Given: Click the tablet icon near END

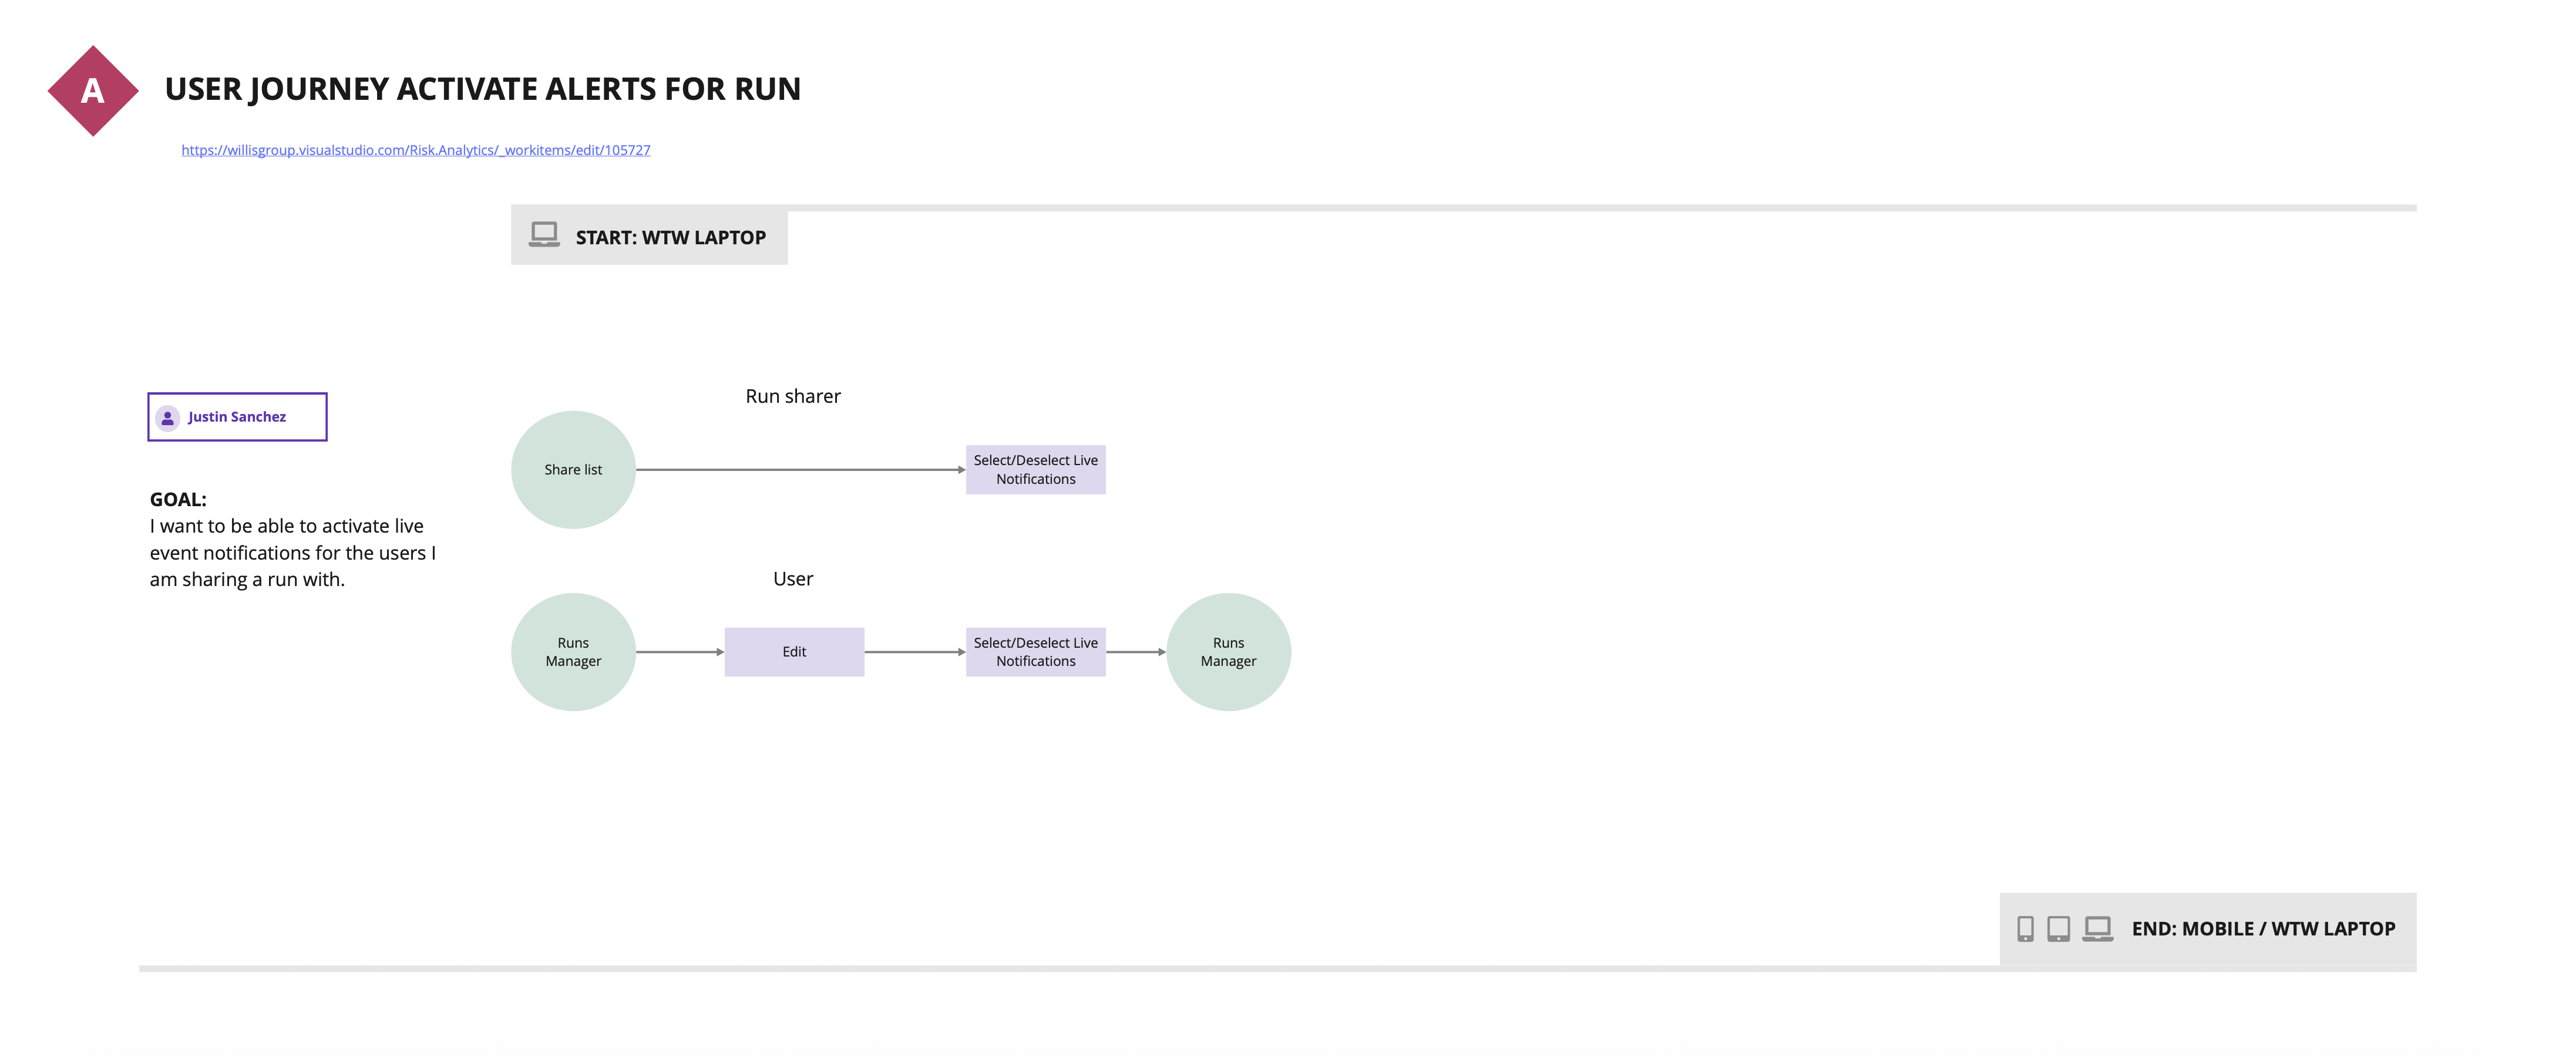Looking at the screenshot, I should (2058, 929).
